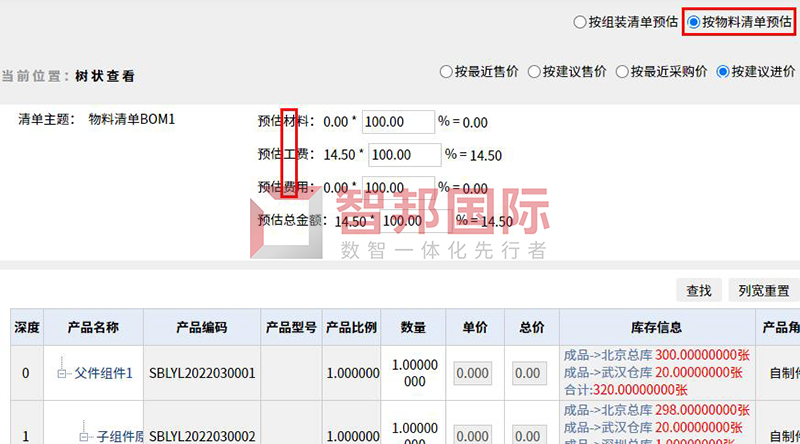800x444 pixels.
Task: Open the 父件组件1 product link
Action: (104, 374)
